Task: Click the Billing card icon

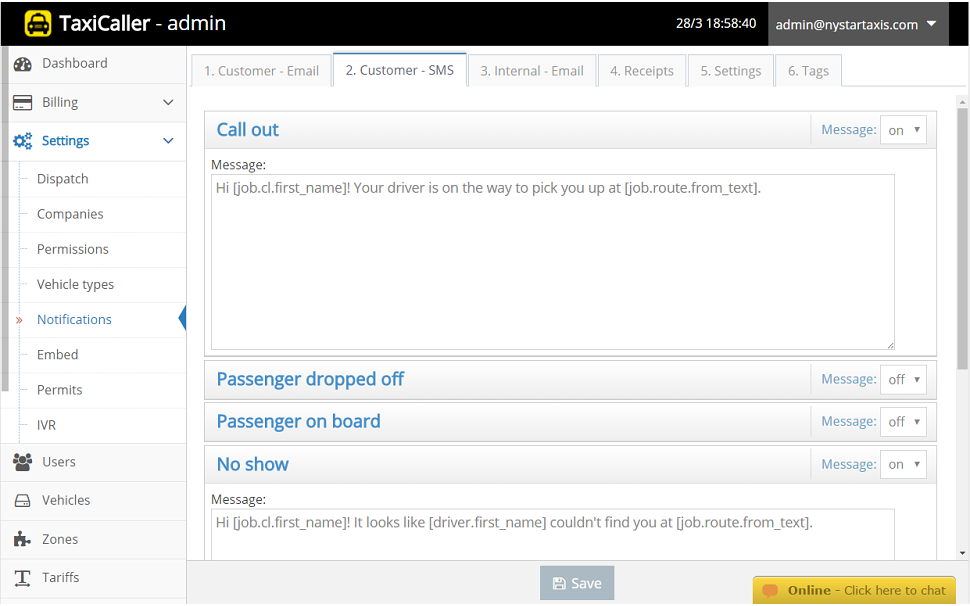Action: pyautogui.click(x=23, y=102)
